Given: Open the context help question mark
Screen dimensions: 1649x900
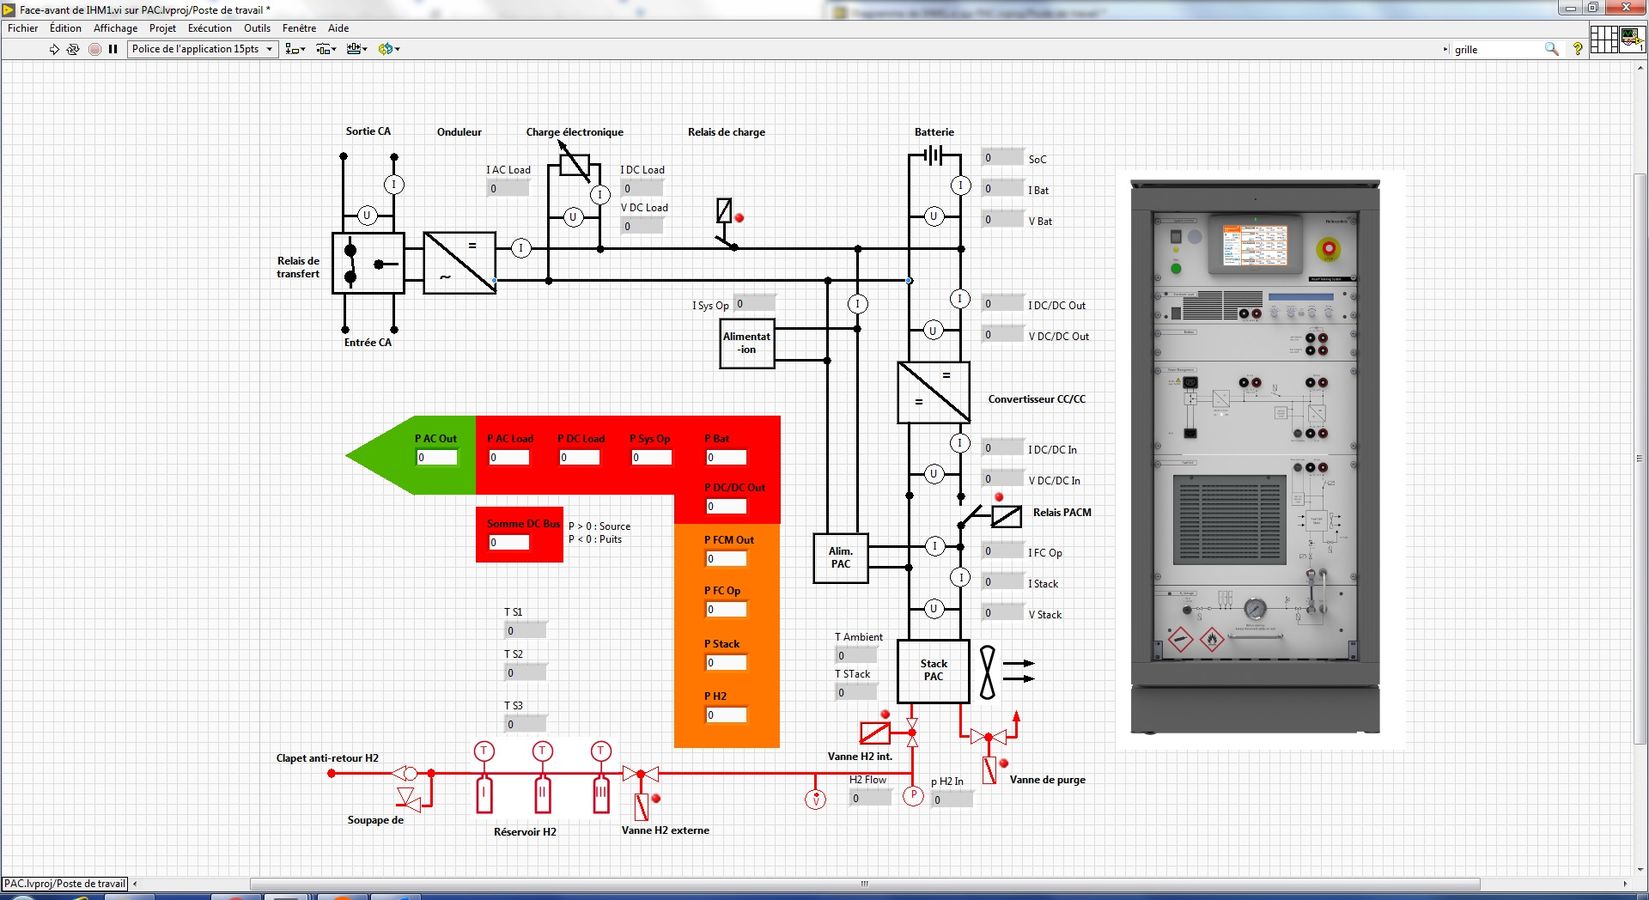Looking at the screenshot, I should [x=1577, y=49].
